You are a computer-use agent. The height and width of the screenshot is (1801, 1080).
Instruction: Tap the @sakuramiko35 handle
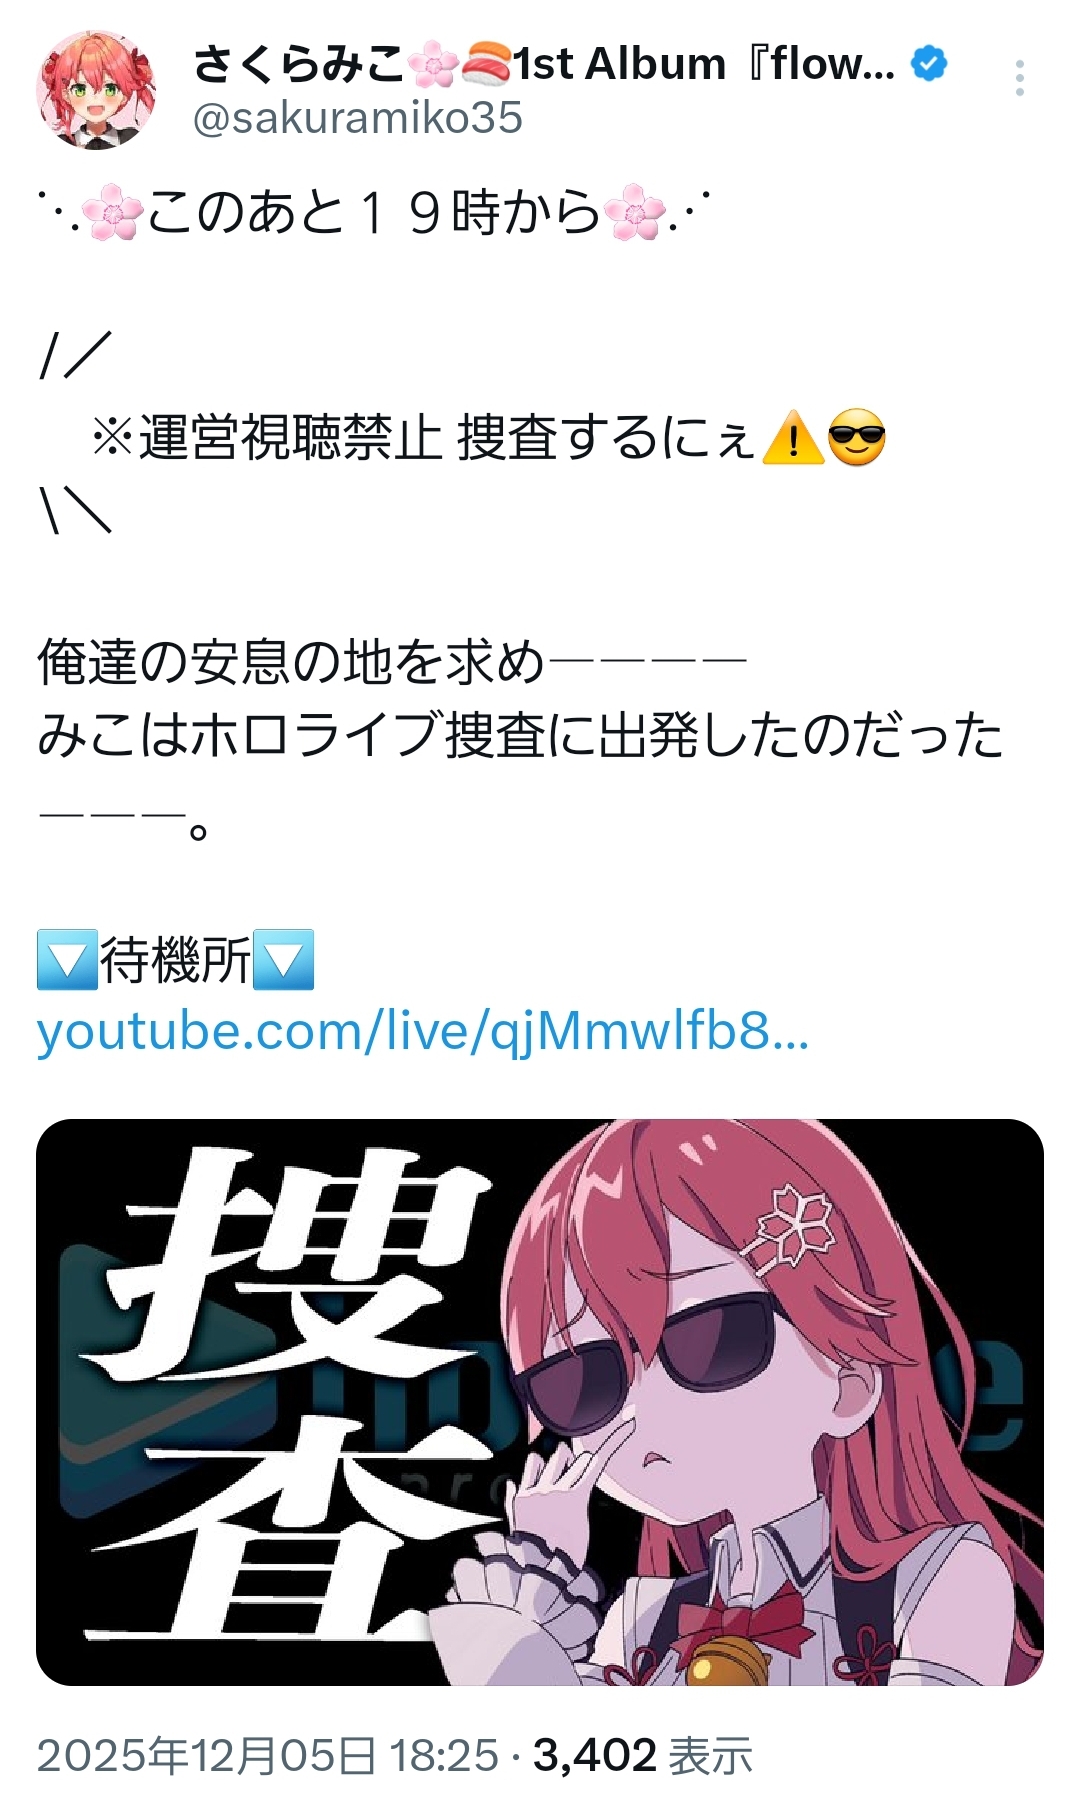coord(357,118)
